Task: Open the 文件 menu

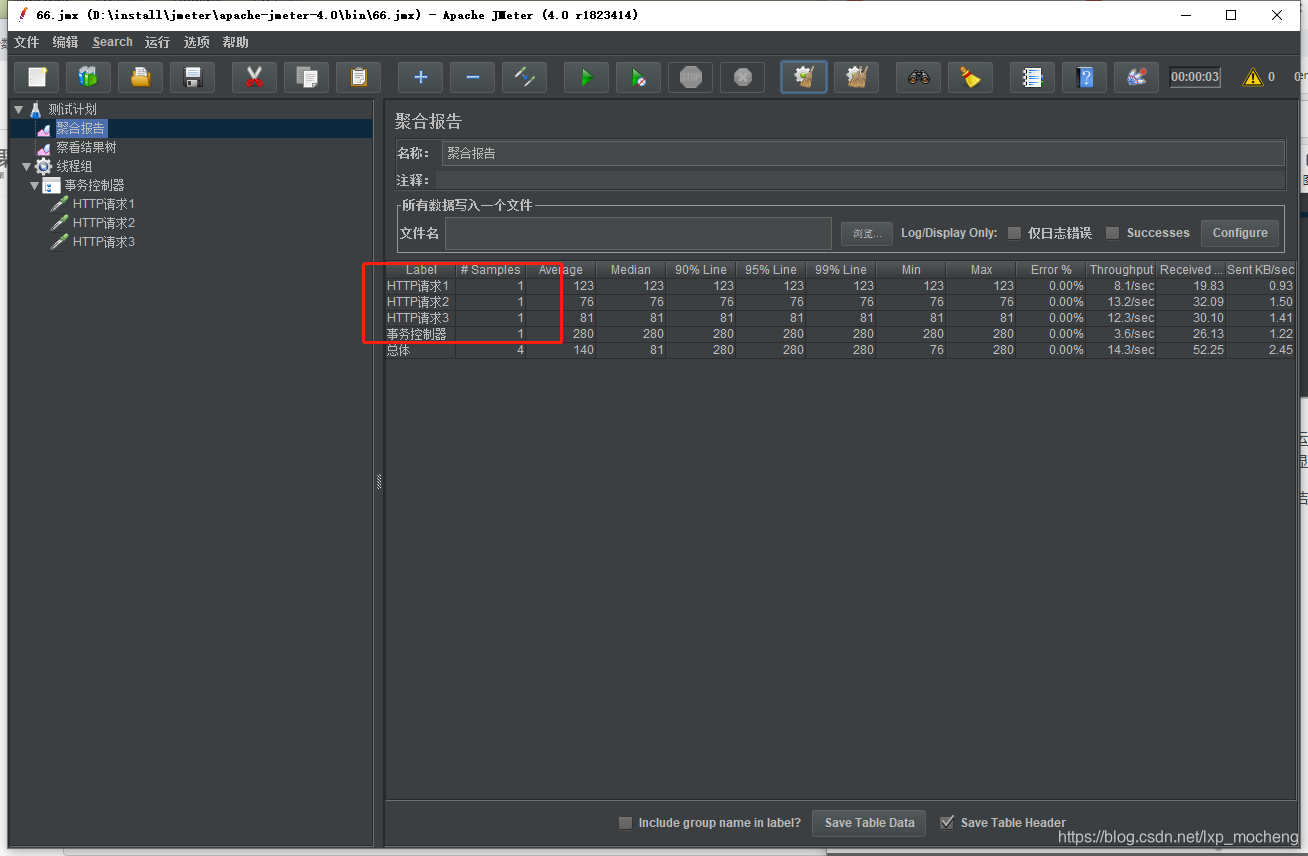Action: (x=26, y=42)
